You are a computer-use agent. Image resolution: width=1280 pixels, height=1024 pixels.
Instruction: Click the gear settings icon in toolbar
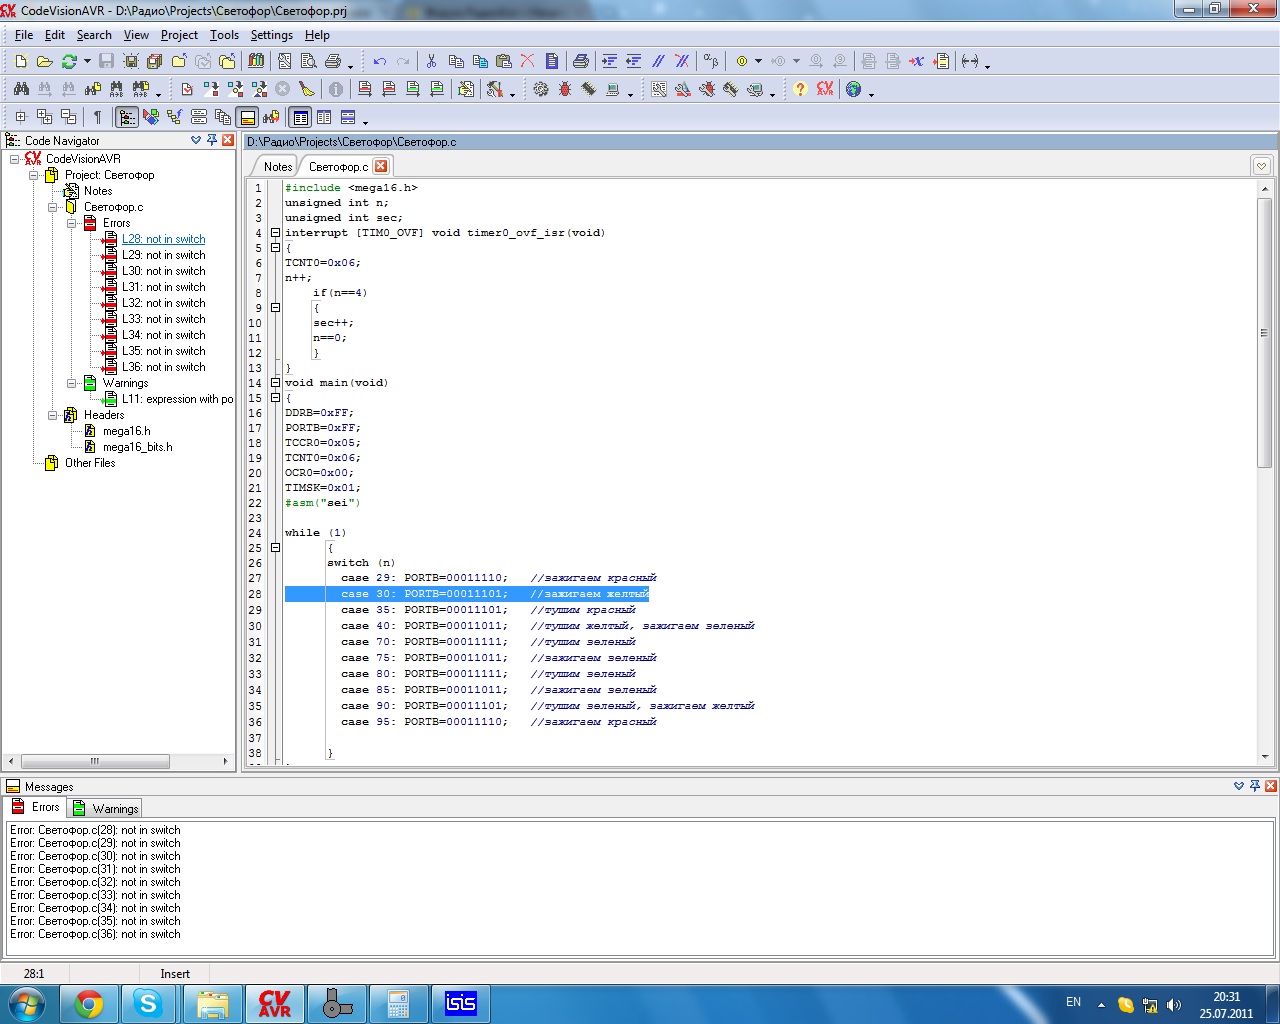(541, 90)
